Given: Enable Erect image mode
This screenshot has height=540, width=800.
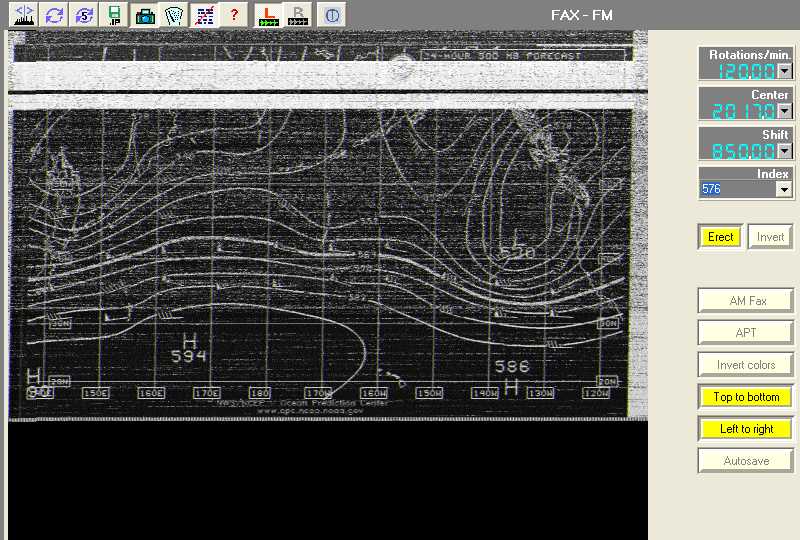Looking at the screenshot, I should pyautogui.click(x=720, y=237).
